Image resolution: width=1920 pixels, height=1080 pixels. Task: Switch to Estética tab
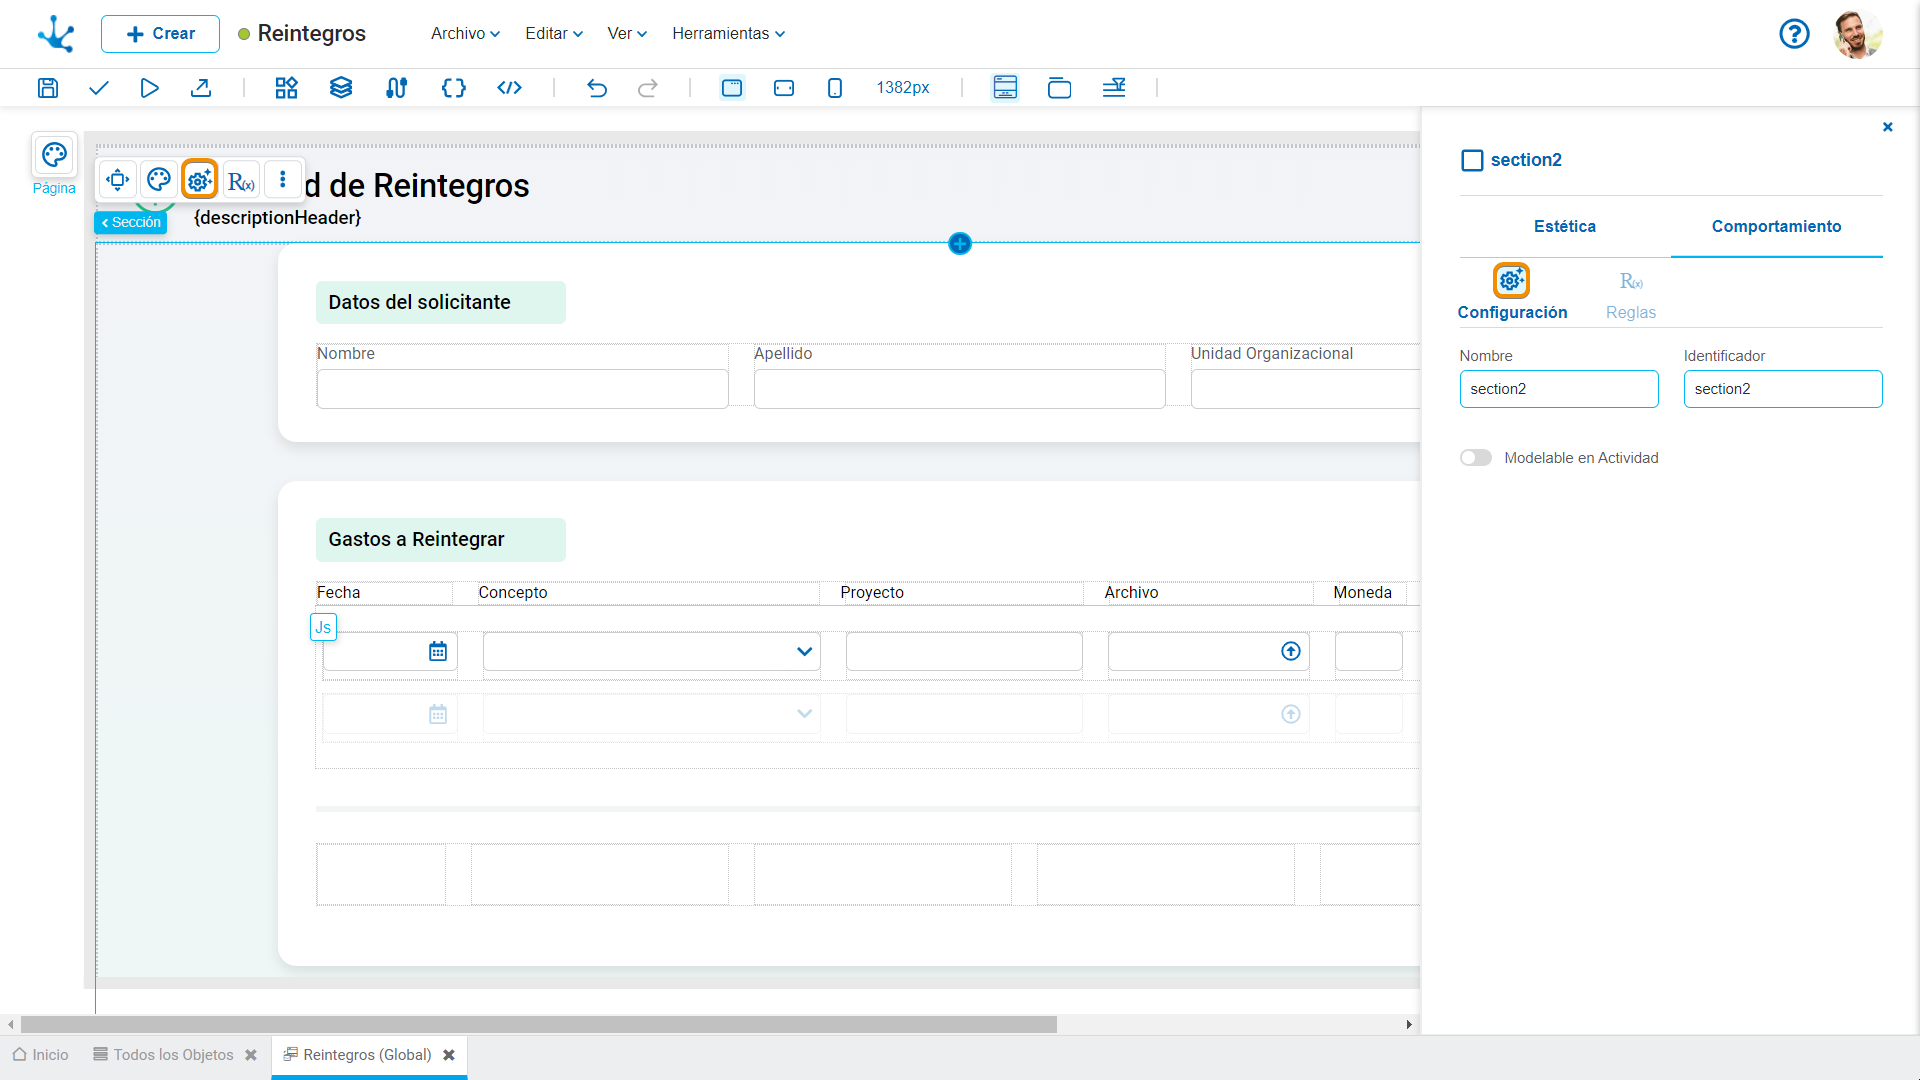point(1565,227)
